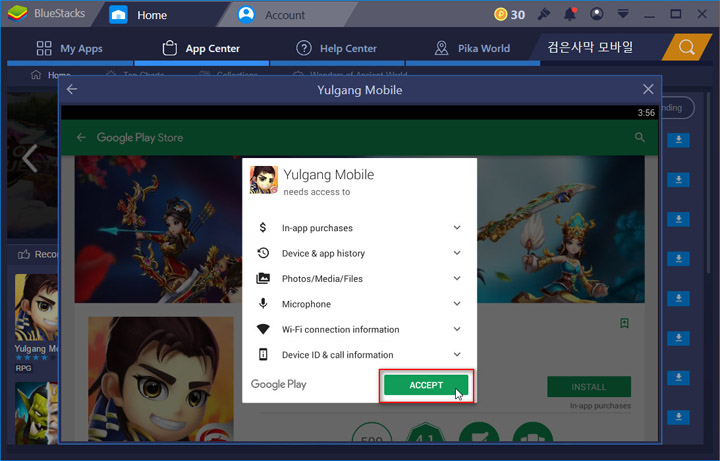Open the Help Center
The width and height of the screenshot is (720, 461).
coord(336,48)
